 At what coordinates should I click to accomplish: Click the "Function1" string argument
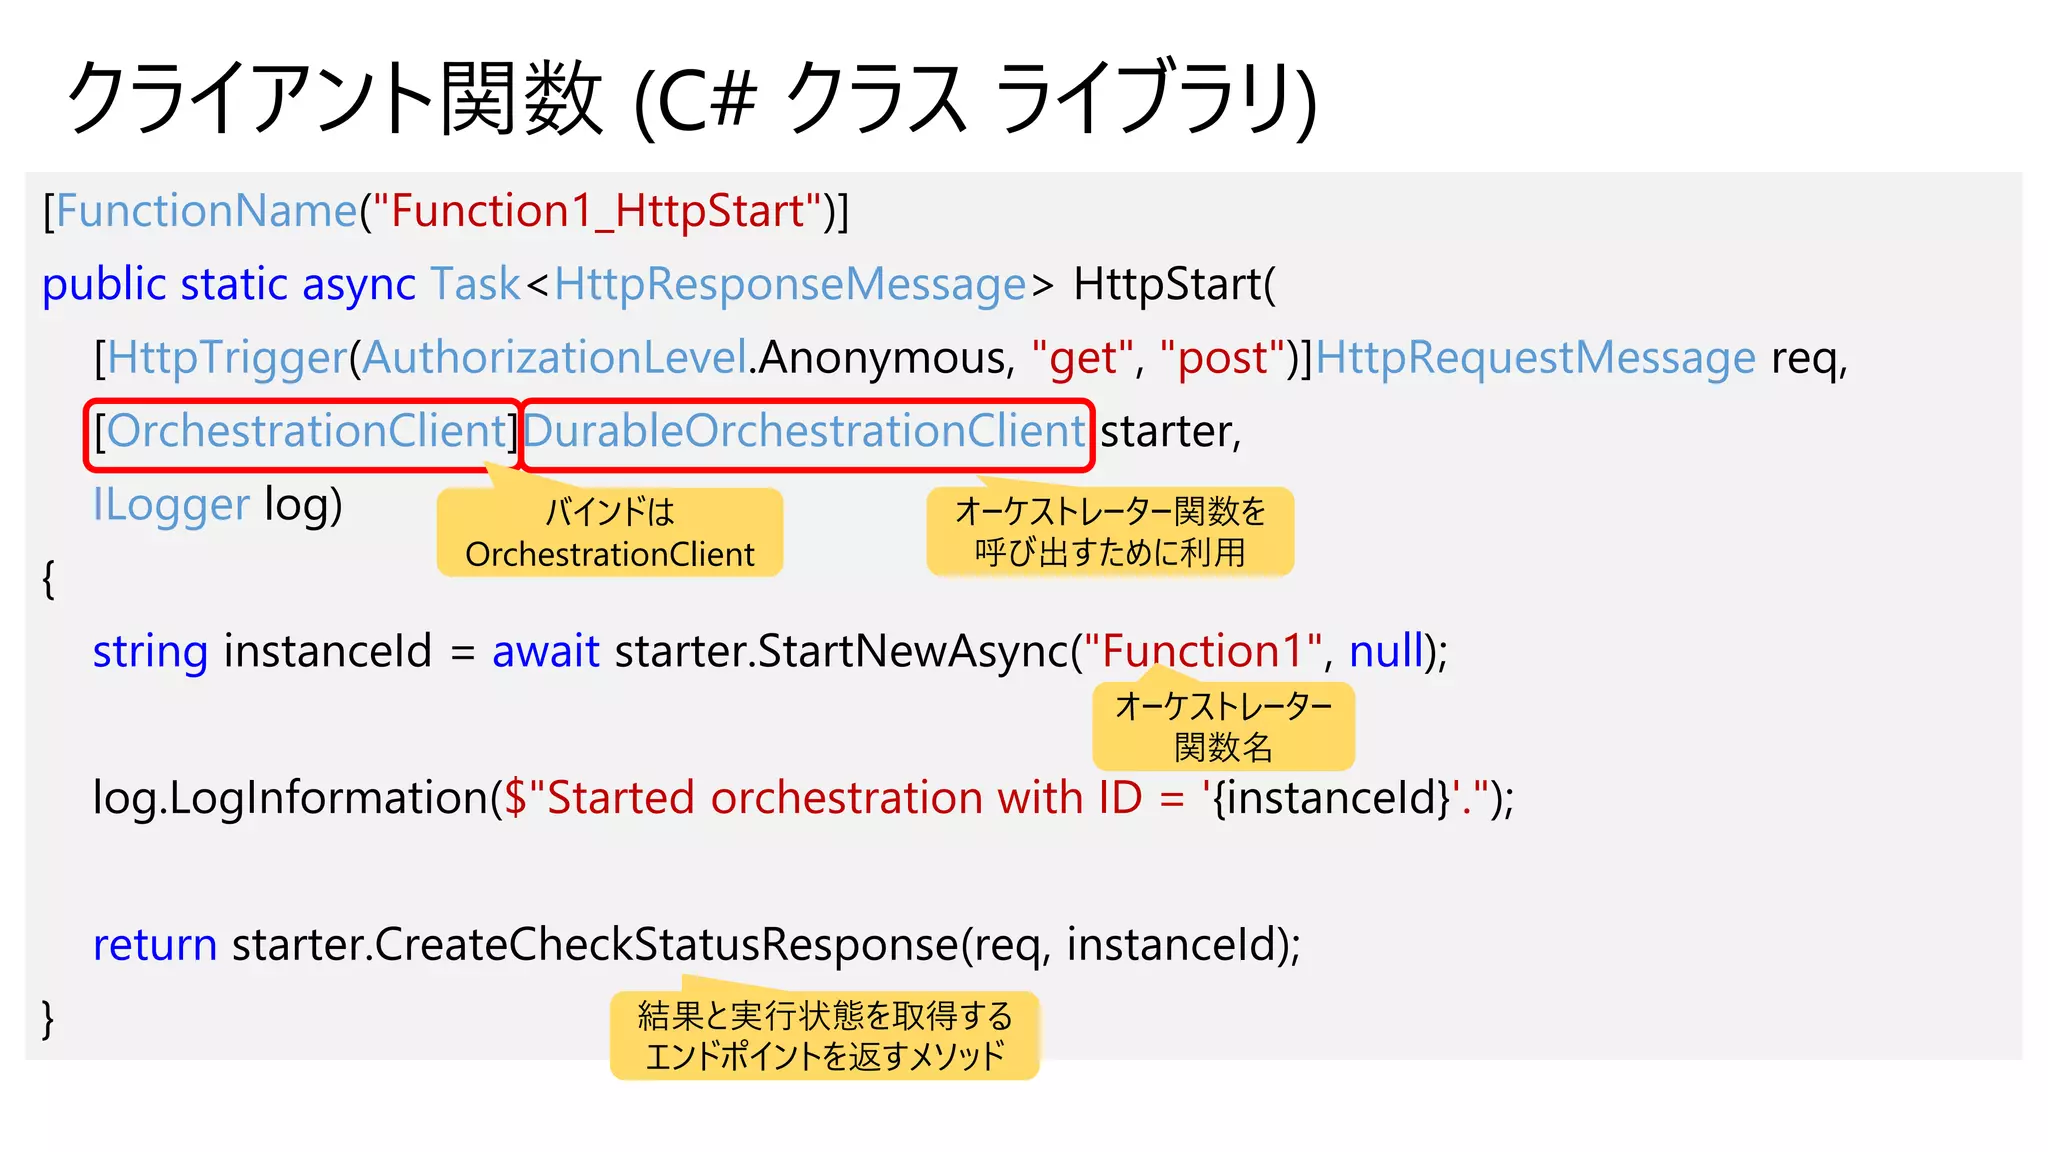point(1203,651)
